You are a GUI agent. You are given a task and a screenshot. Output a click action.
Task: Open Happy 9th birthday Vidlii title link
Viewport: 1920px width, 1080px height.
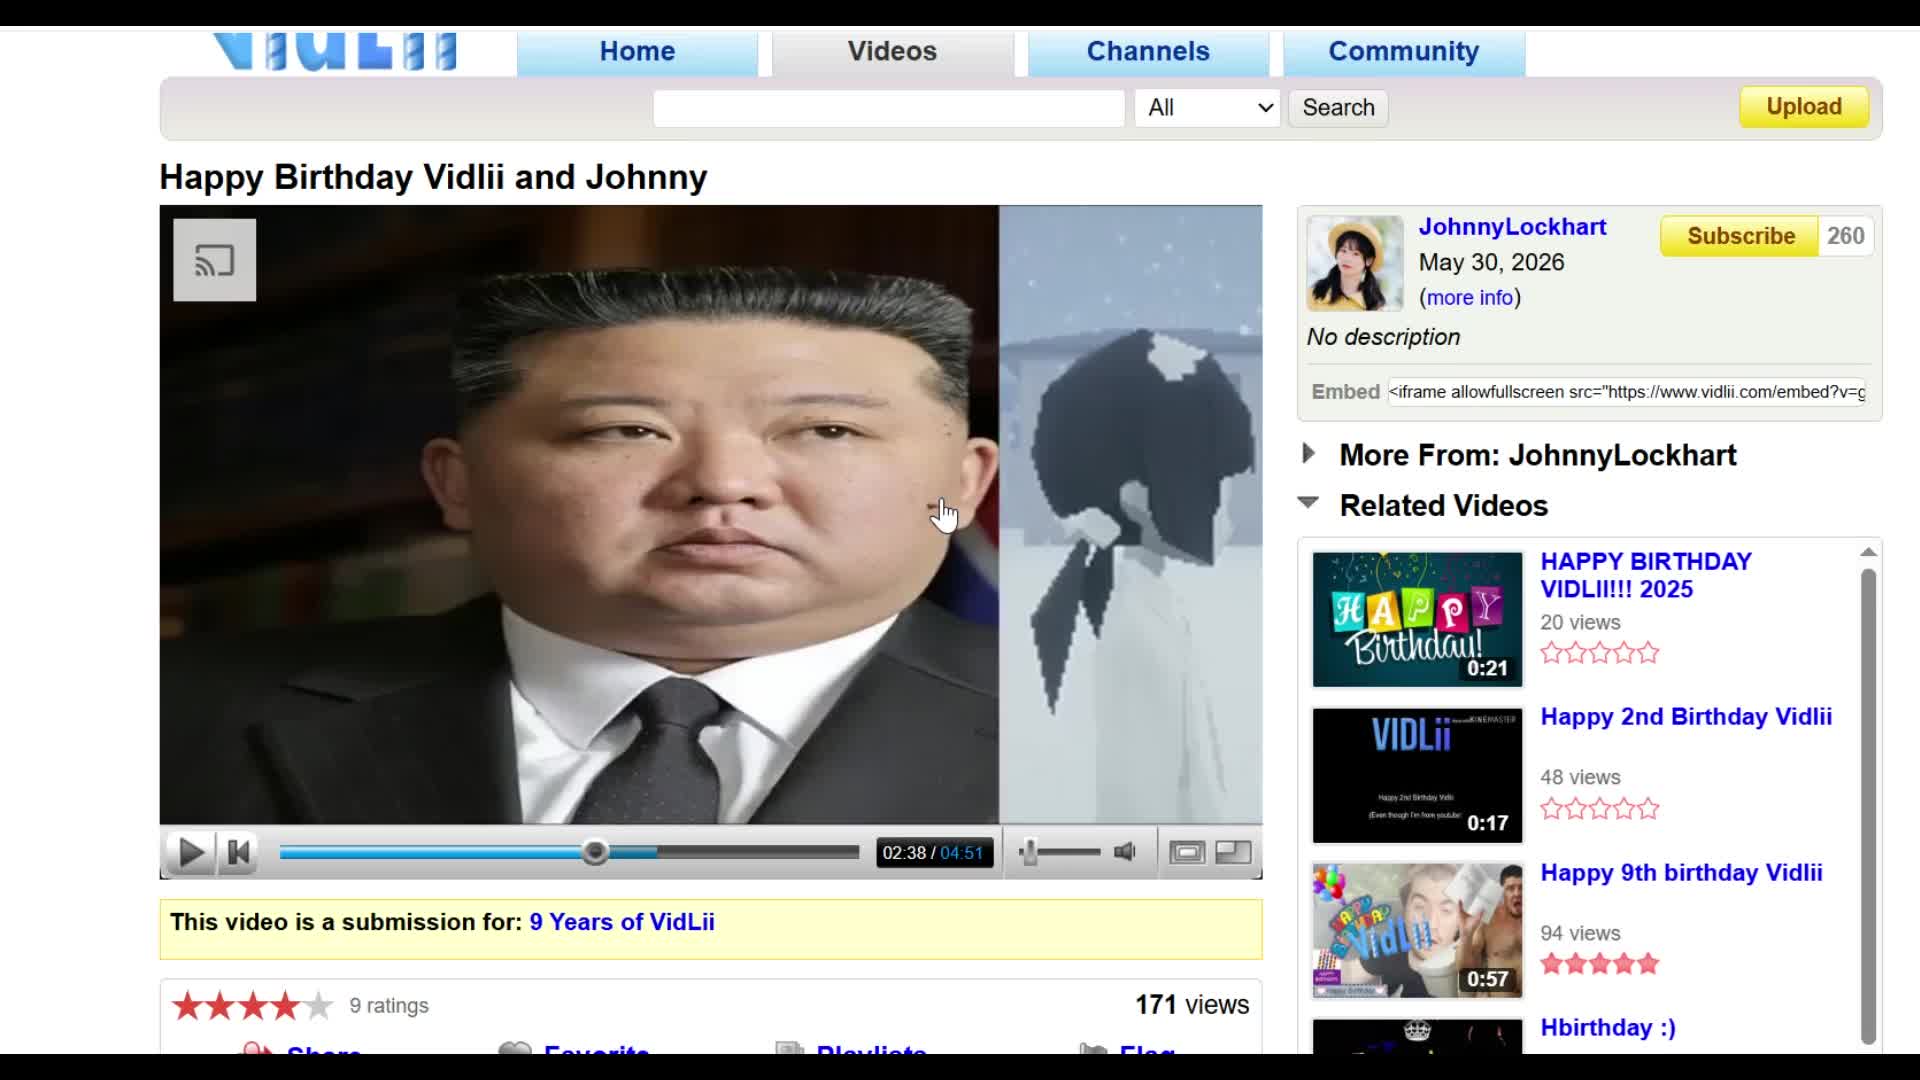coord(1681,873)
